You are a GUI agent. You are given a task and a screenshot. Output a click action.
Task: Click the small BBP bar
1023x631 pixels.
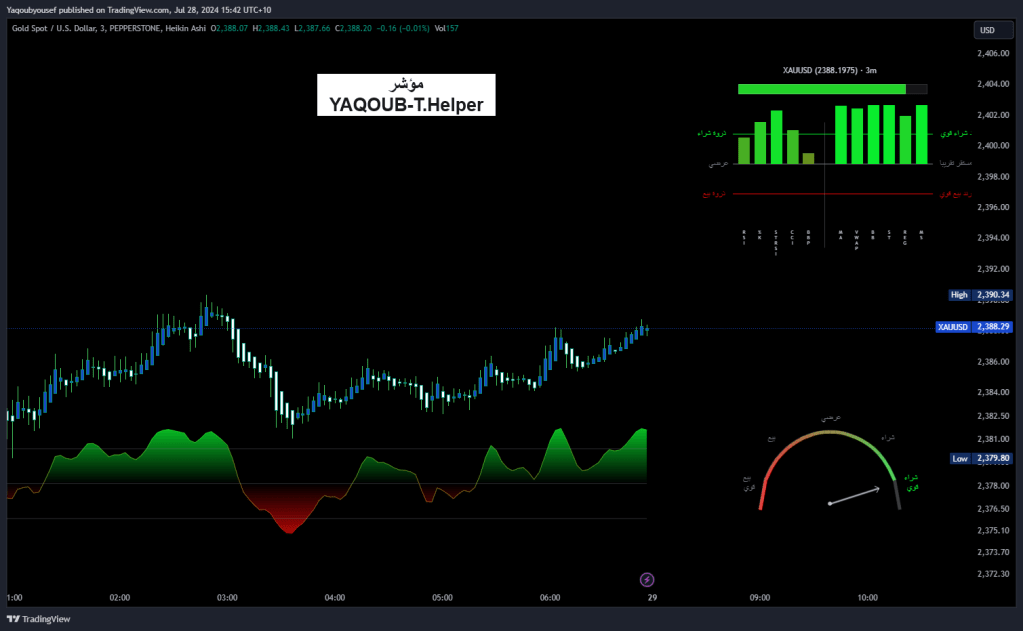click(808, 158)
